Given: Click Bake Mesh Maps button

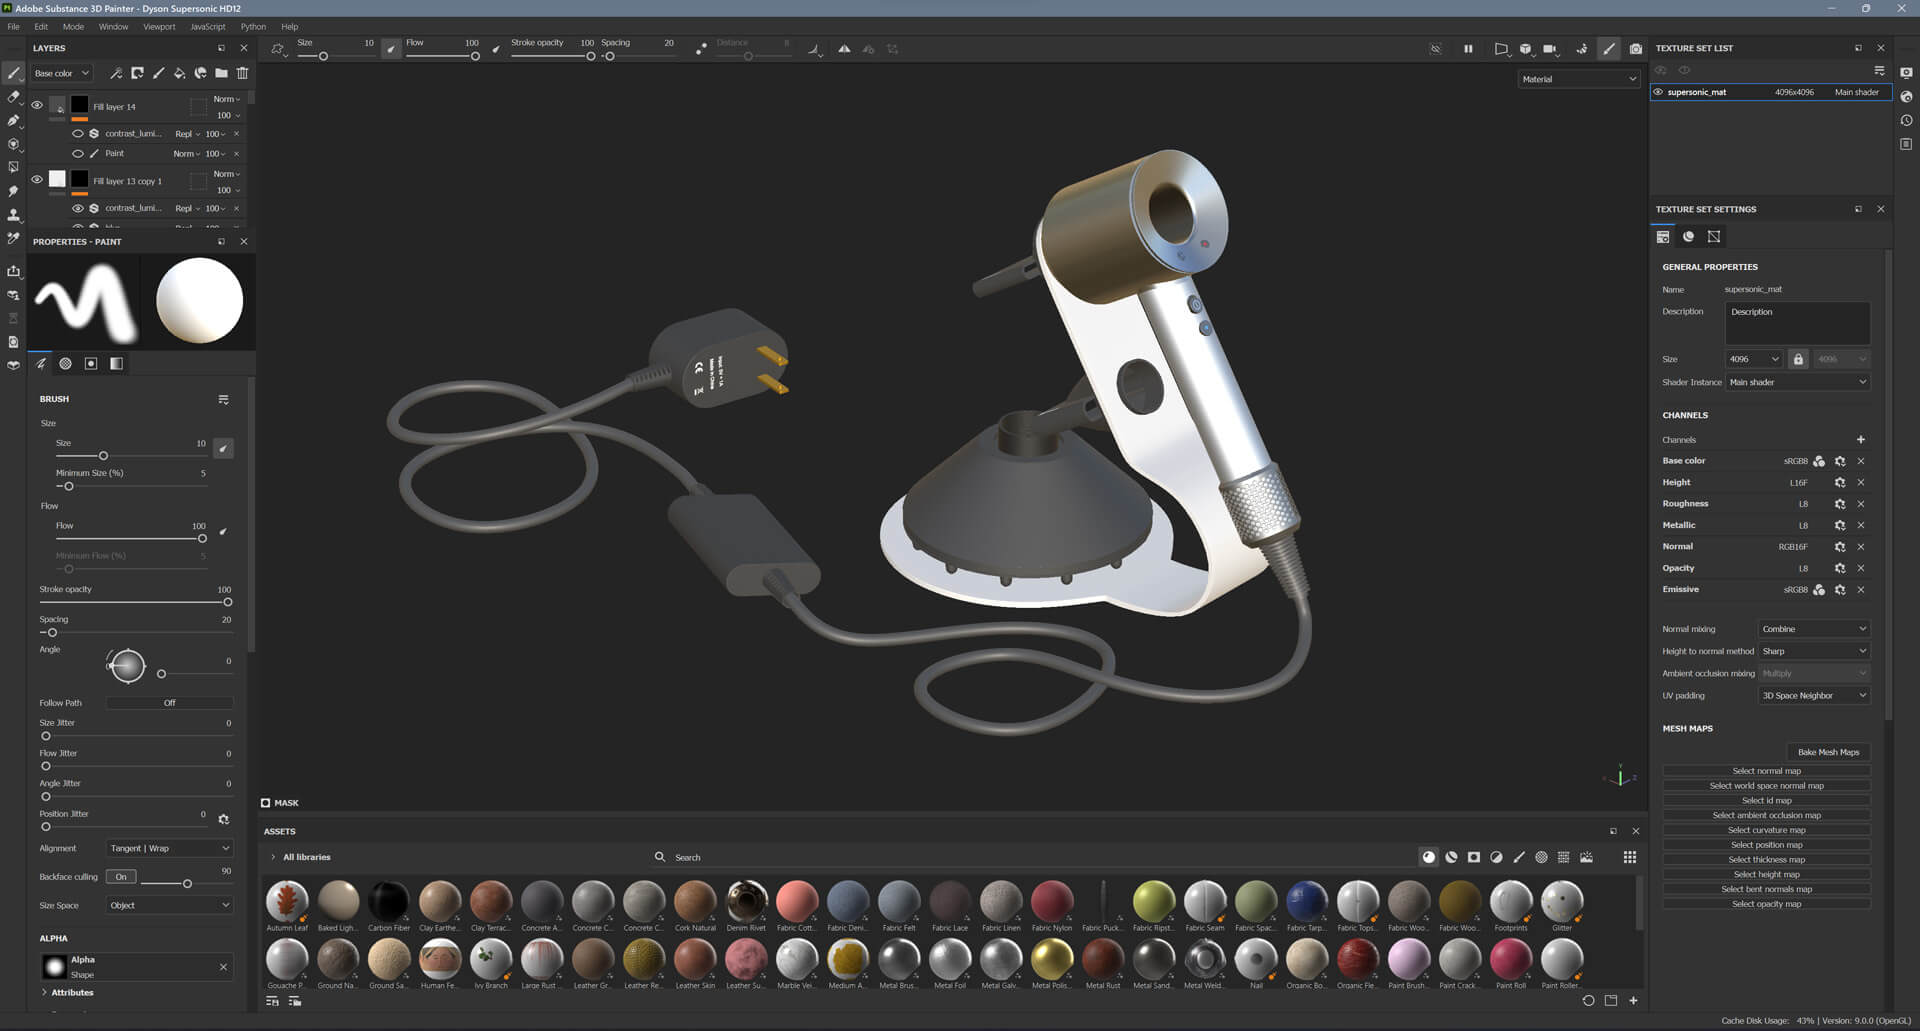Looking at the screenshot, I should tap(1828, 752).
